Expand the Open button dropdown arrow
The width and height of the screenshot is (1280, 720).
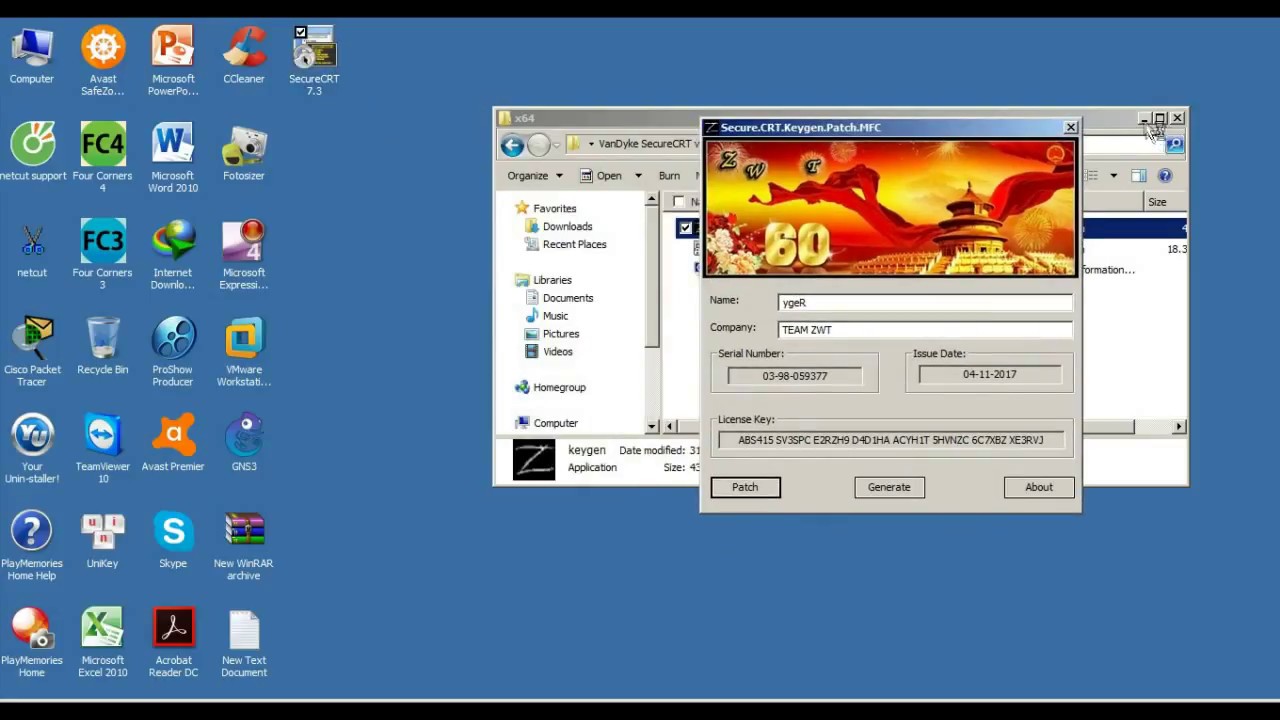click(x=638, y=176)
